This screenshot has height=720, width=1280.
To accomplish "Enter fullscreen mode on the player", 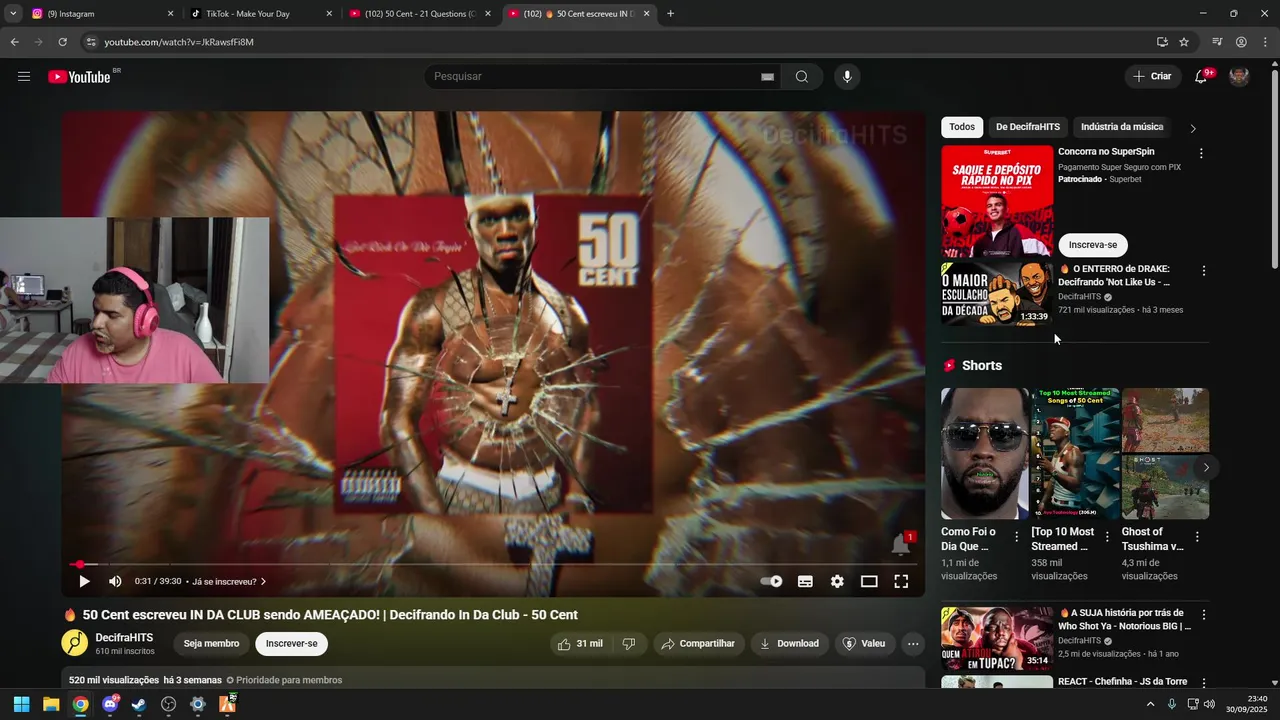I will [901, 581].
